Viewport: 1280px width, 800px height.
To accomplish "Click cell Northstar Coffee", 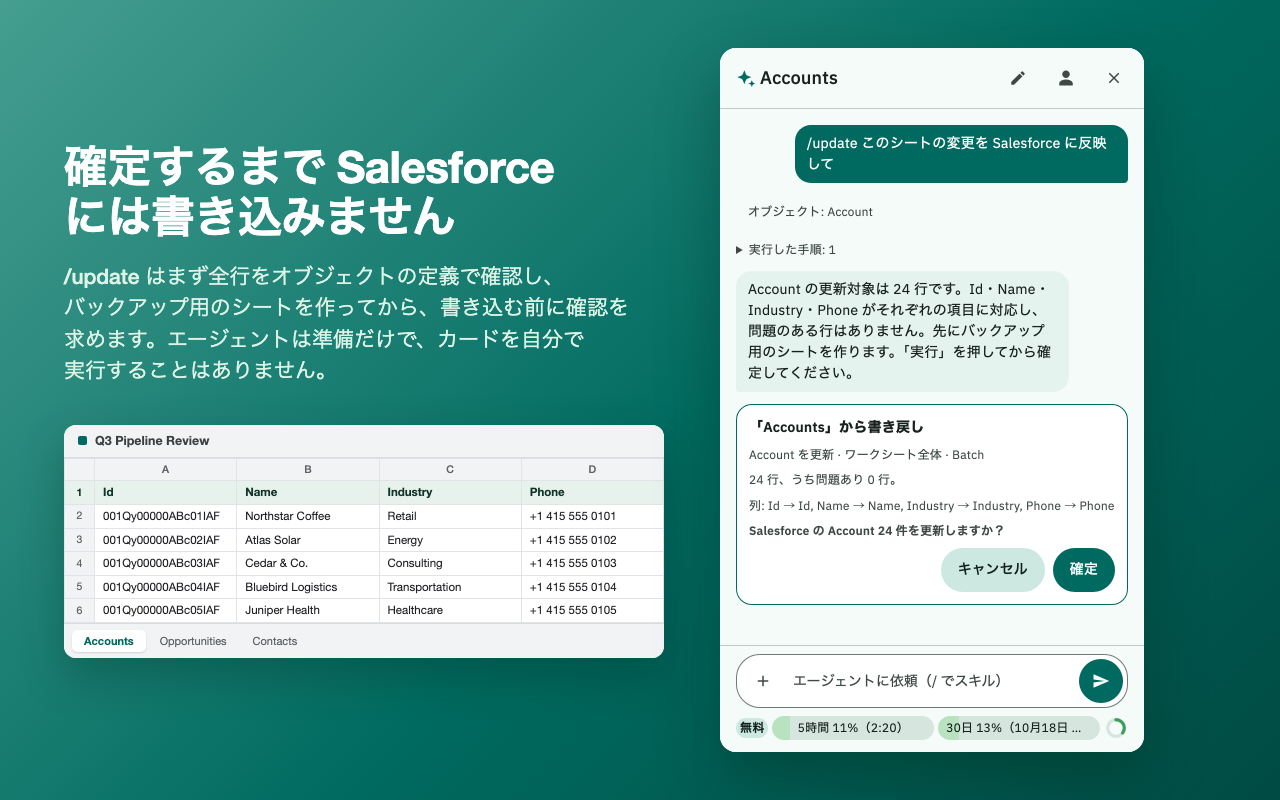I will [x=308, y=516].
